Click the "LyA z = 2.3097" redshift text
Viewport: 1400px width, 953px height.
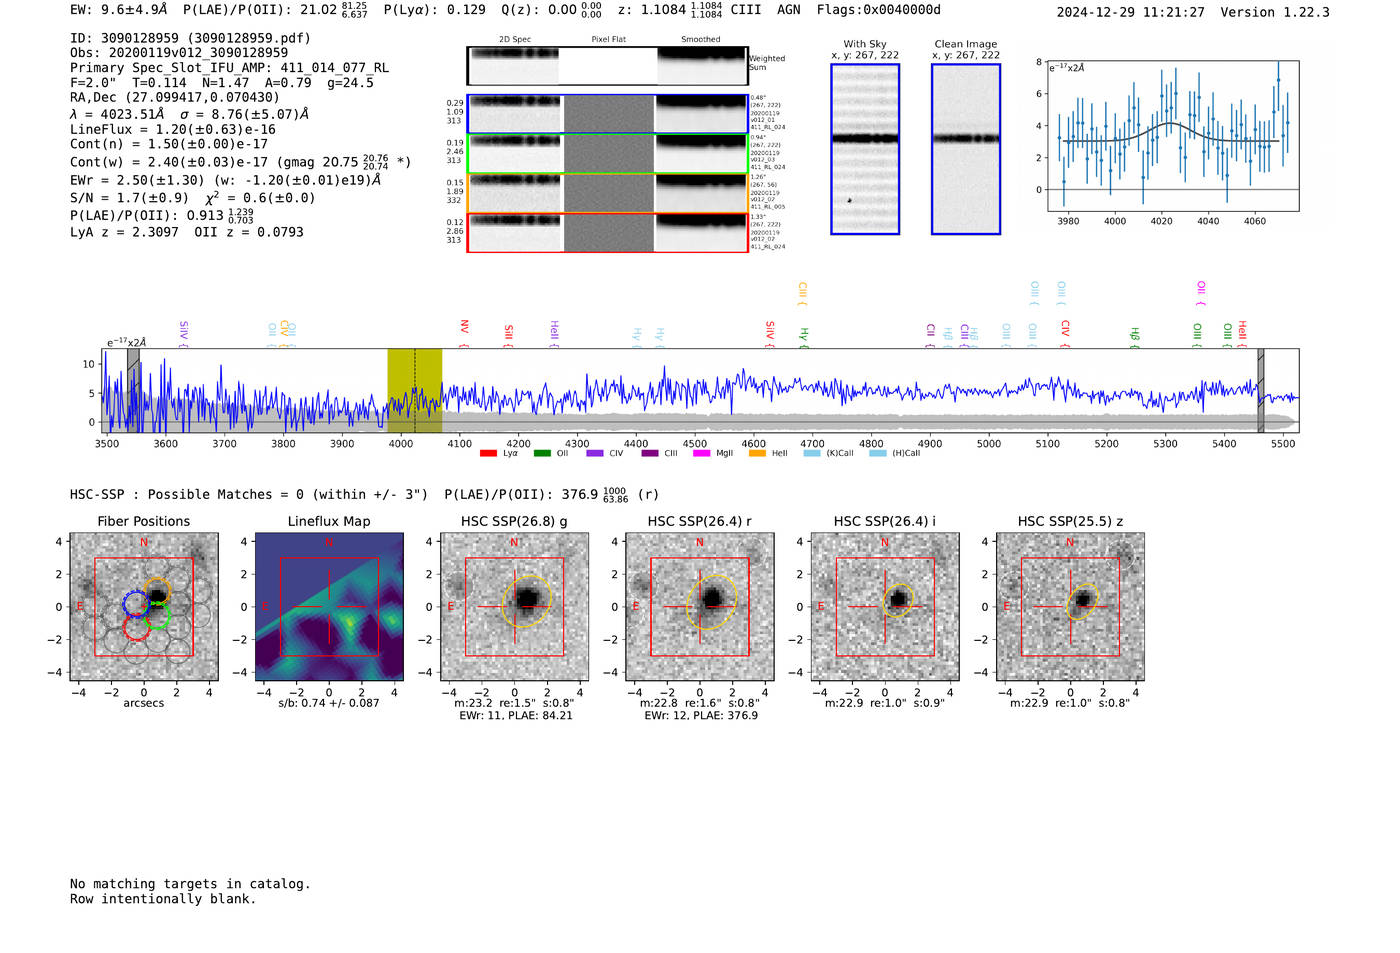pyautogui.click(x=124, y=232)
